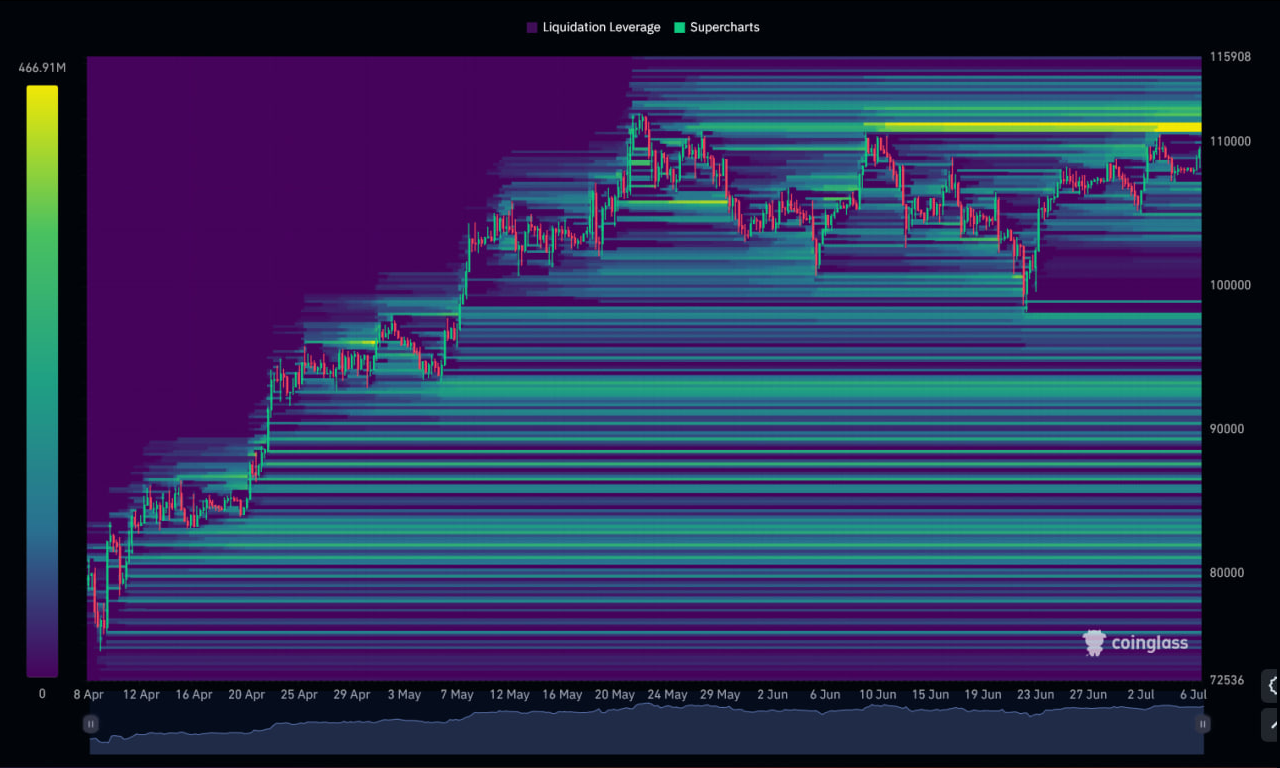Toggle the Supercharts legend series

(x=717, y=27)
